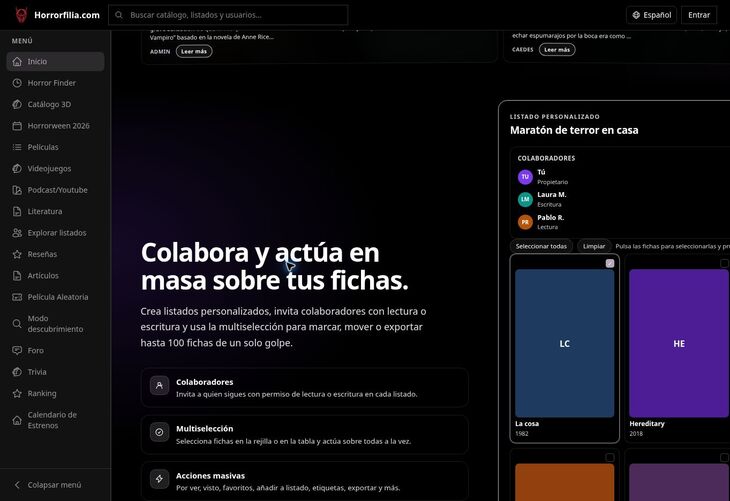Select the Hereditary purple poster card

679,343
